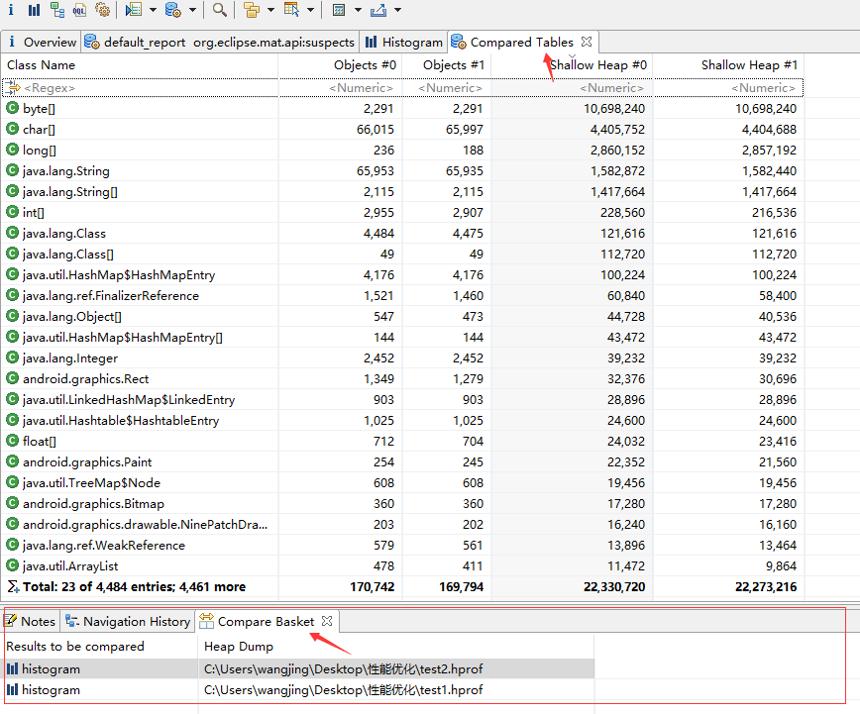This screenshot has width=860, height=714.
Task: Open the dominator tree toolbar icon
Action: 57,9
